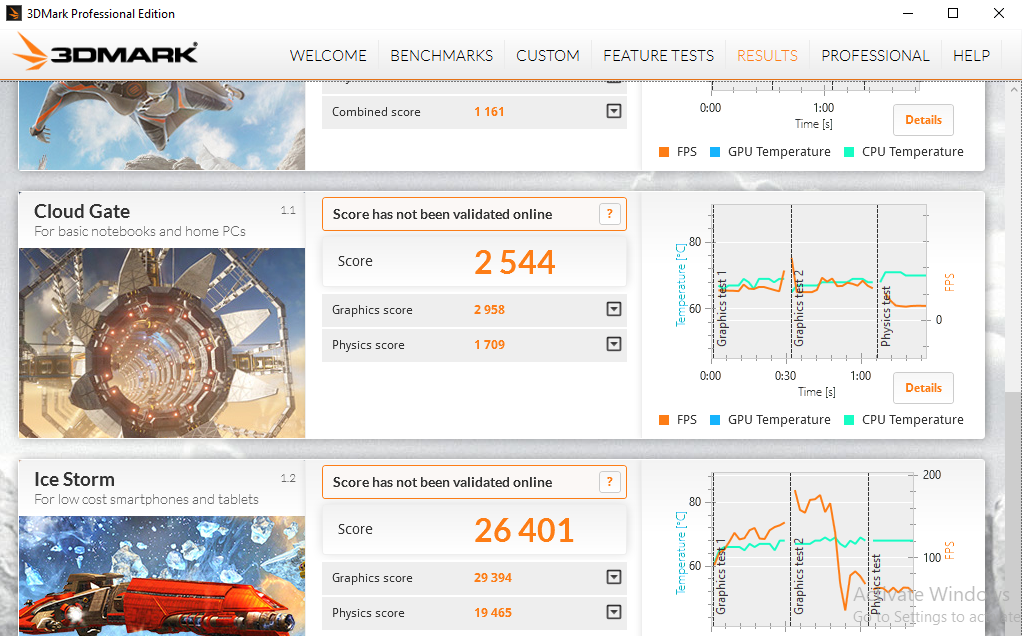
Task: Open the HELP tab
Action: coord(971,56)
